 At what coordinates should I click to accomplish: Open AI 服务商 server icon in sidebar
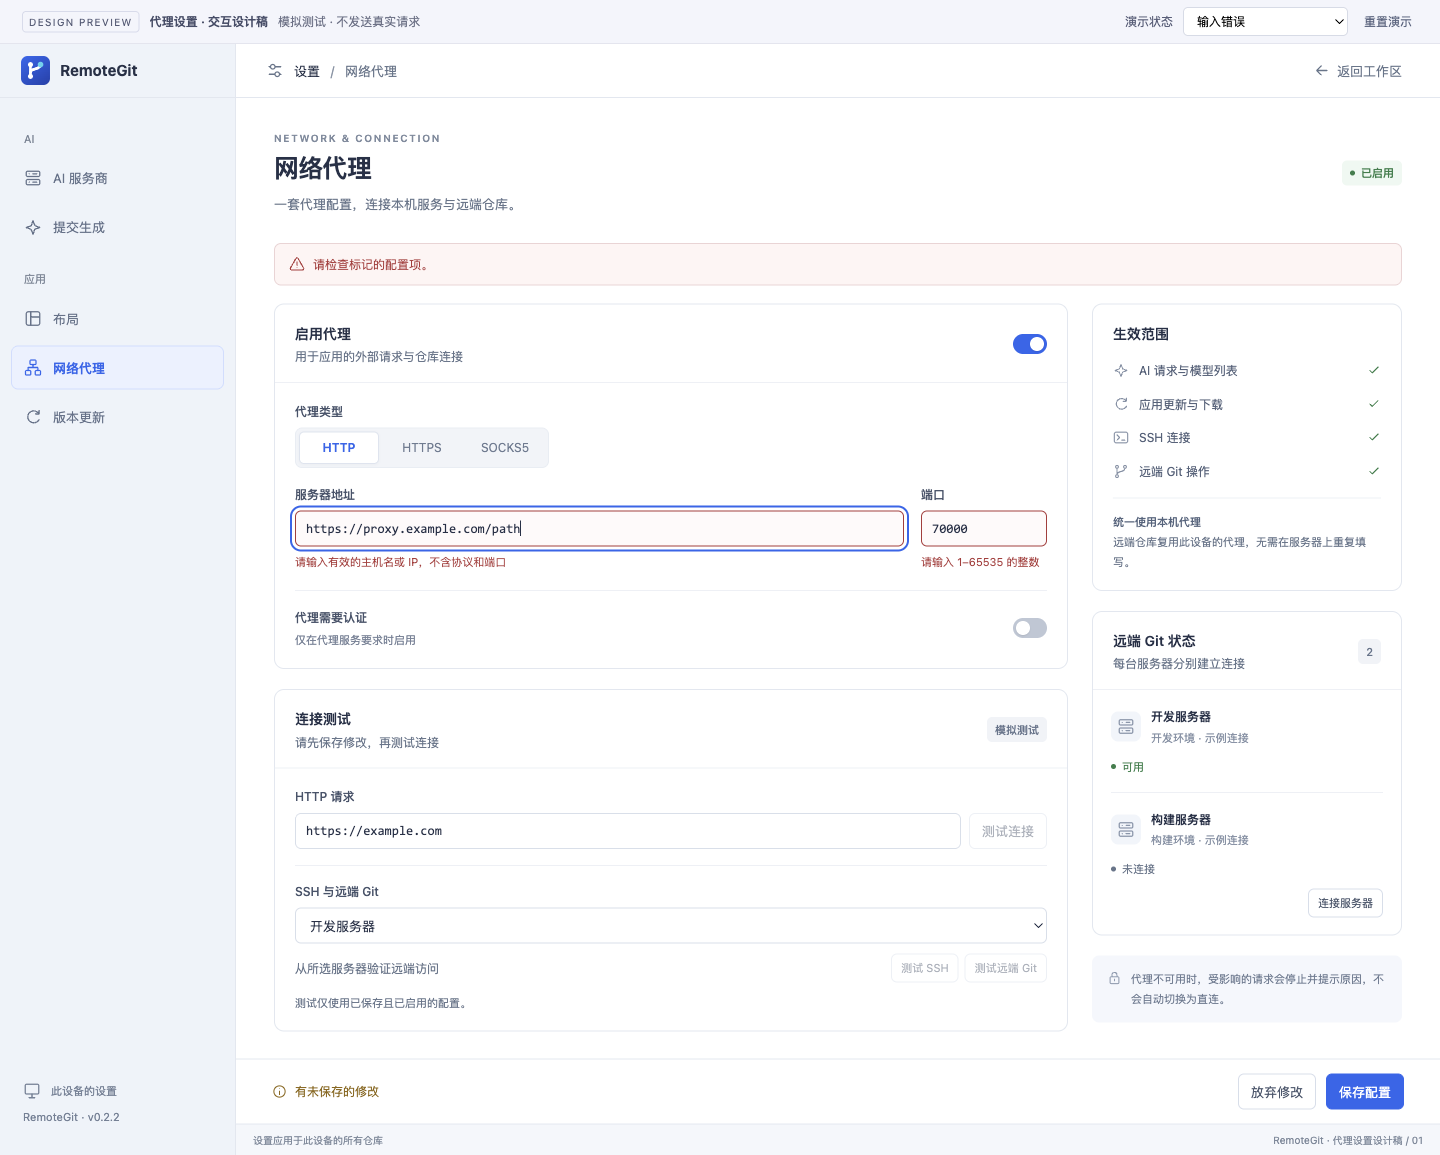(33, 178)
